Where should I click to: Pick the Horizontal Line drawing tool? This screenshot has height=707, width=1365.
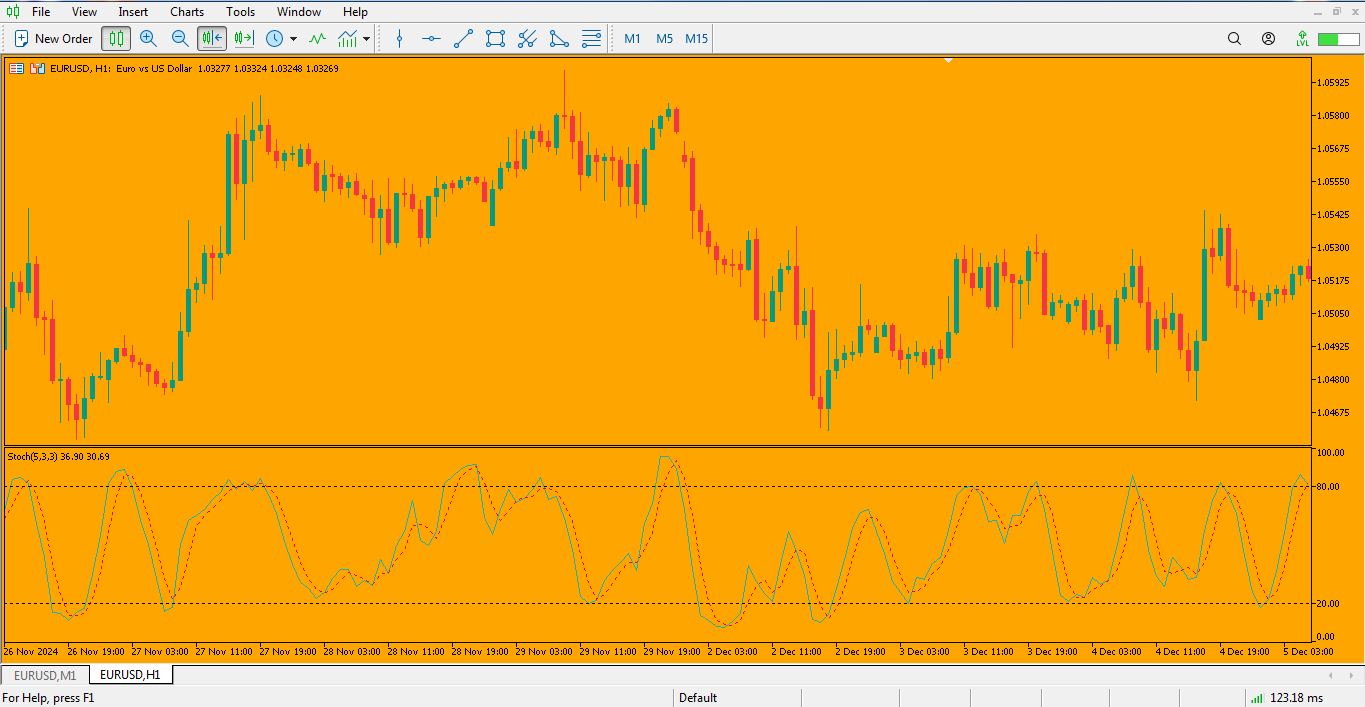point(430,38)
